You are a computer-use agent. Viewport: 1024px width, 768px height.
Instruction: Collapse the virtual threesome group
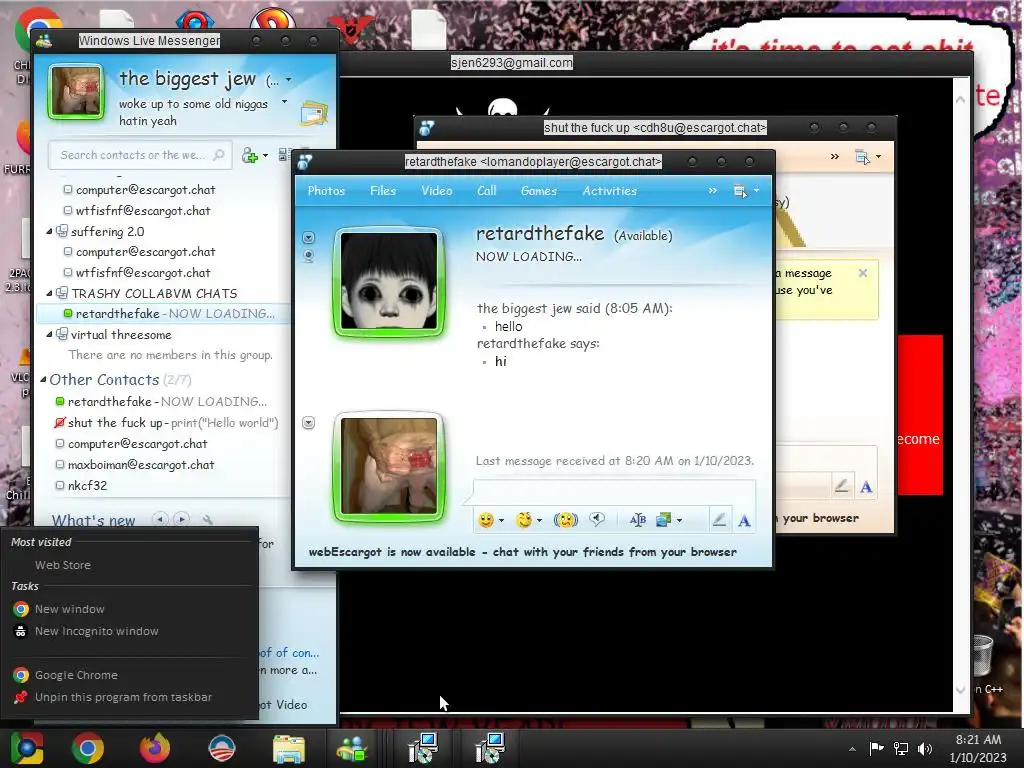[x=49, y=334]
